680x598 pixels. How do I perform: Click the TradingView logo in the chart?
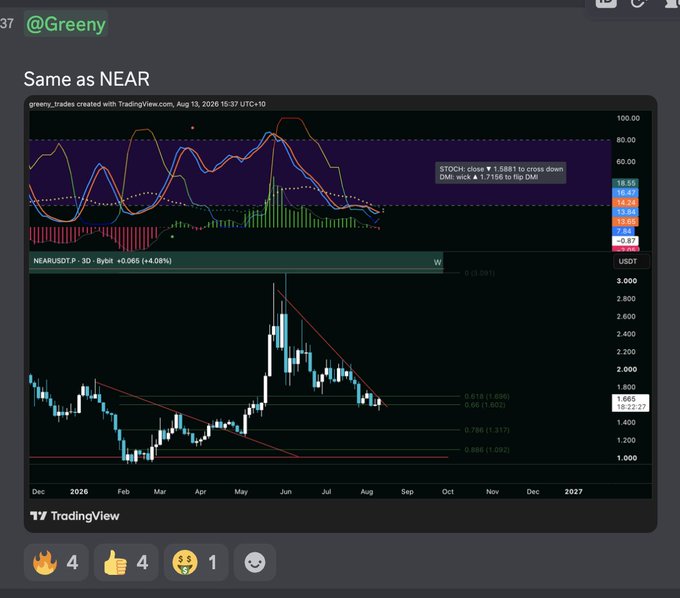pos(75,516)
